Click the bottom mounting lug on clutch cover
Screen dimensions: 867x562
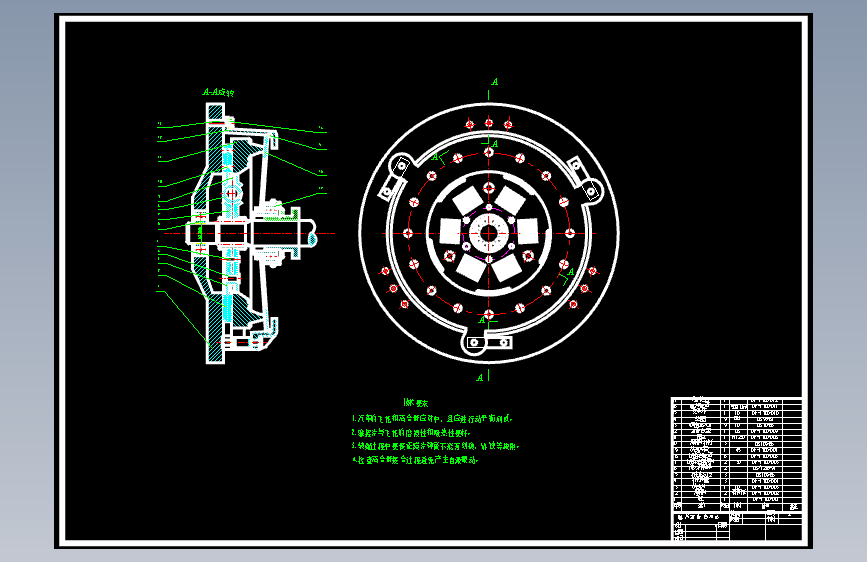487,343
